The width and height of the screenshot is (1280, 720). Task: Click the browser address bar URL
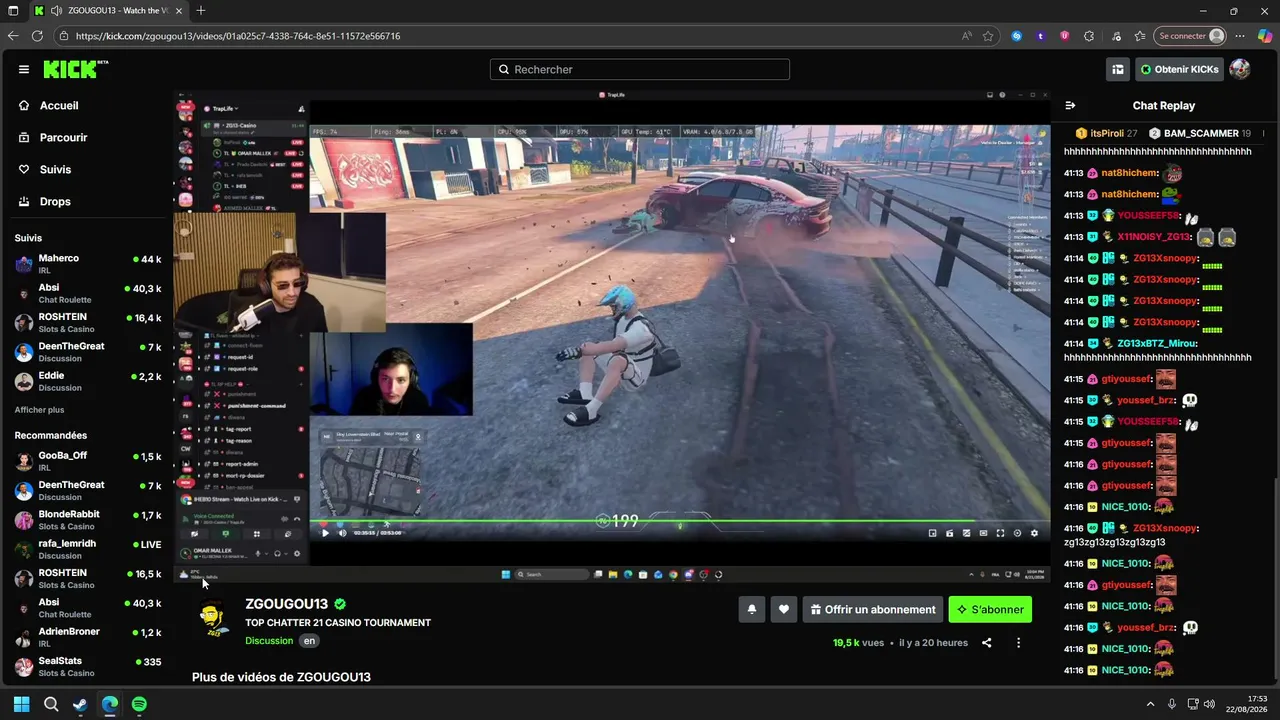(238, 36)
